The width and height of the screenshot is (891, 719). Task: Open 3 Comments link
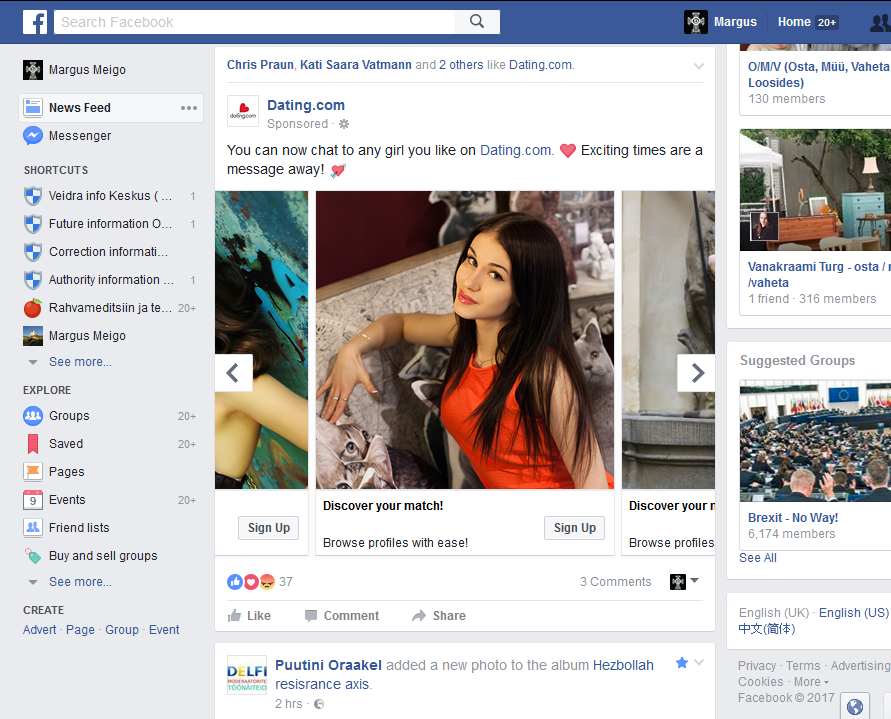point(615,582)
